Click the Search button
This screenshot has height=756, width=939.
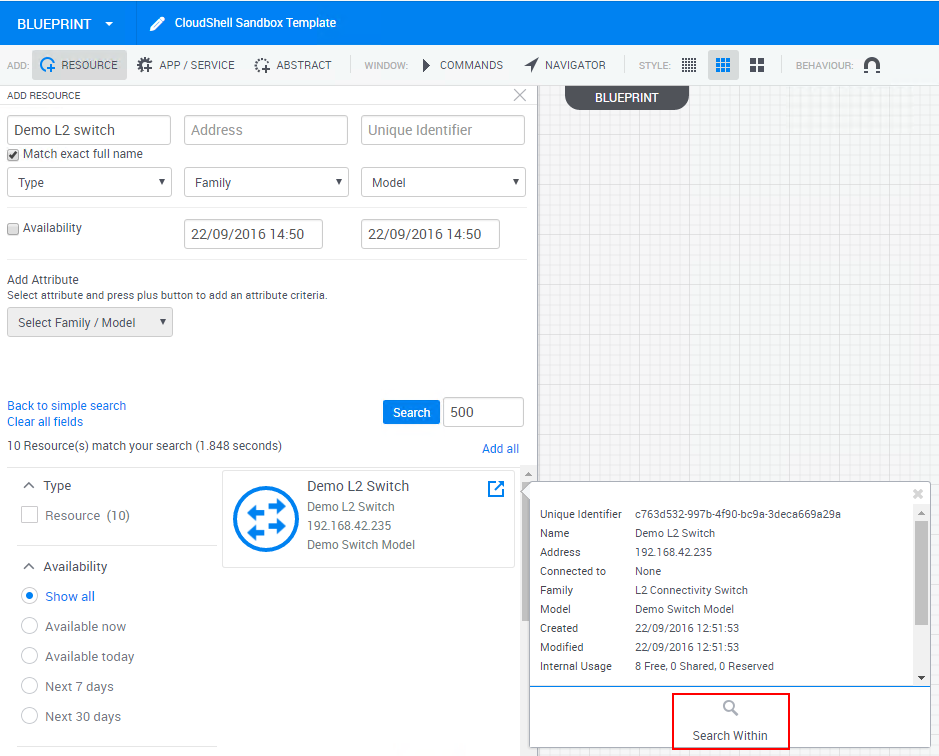tap(411, 412)
